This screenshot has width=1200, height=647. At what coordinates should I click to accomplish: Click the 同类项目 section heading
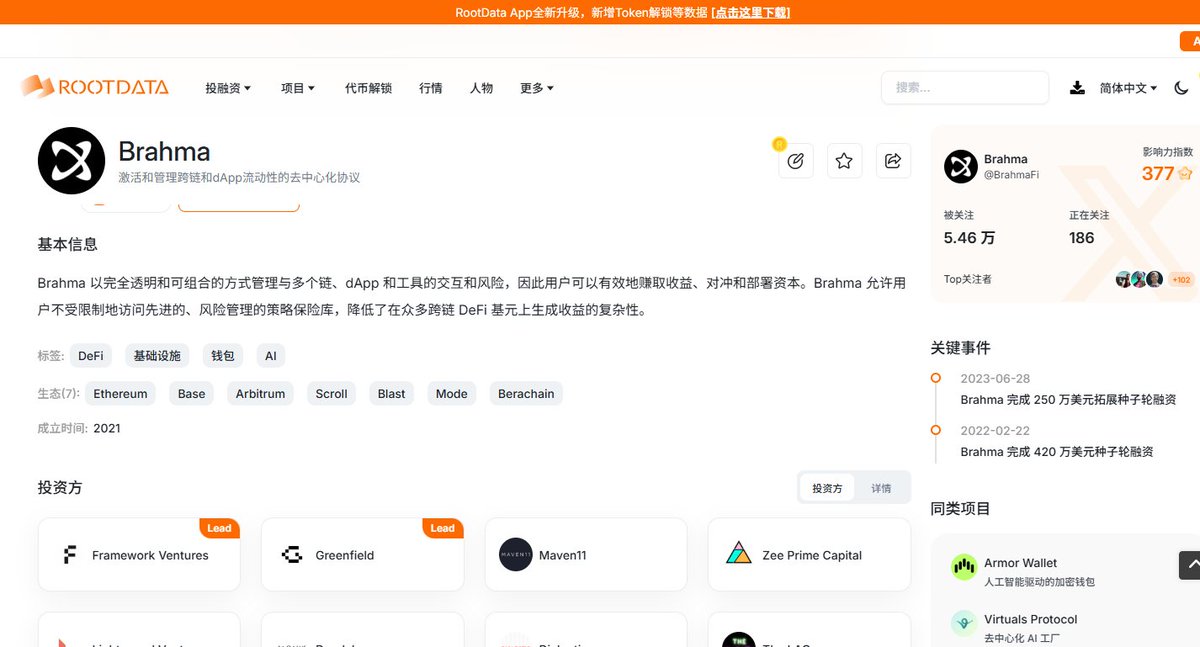coord(960,508)
